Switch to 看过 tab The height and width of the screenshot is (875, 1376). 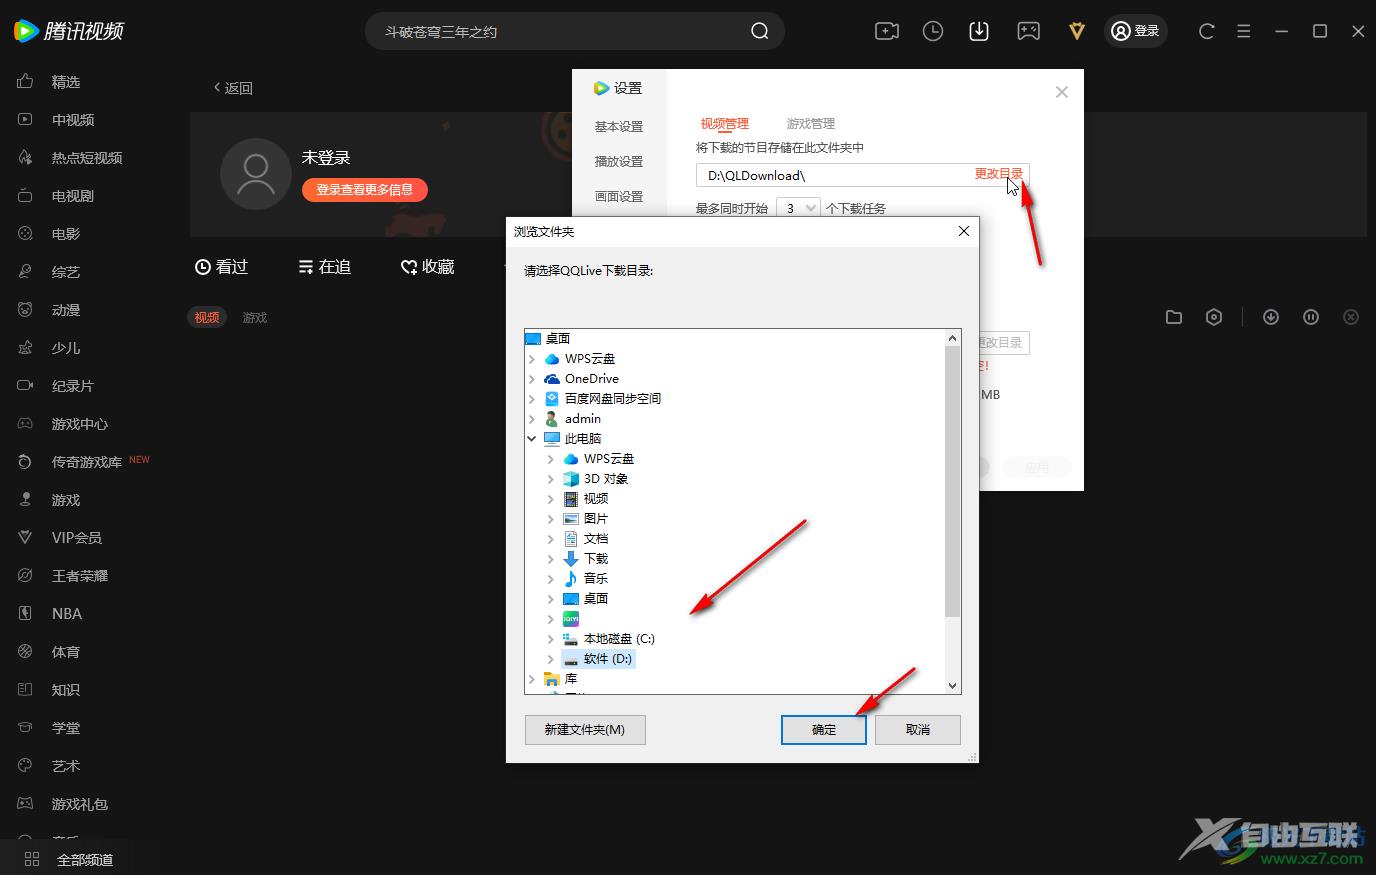[221, 267]
